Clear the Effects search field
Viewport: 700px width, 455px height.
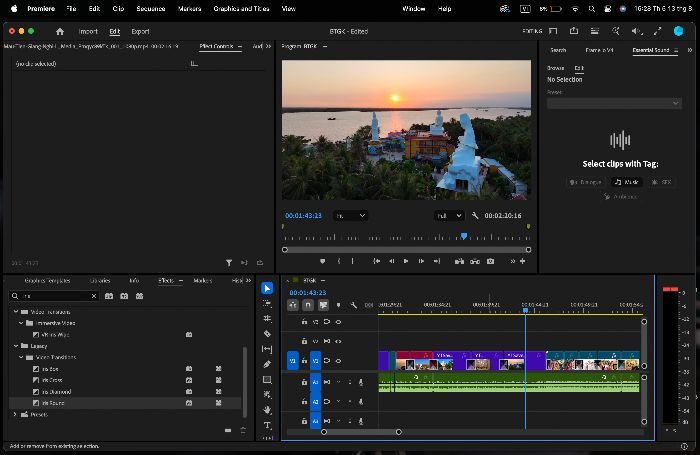[x=94, y=296]
